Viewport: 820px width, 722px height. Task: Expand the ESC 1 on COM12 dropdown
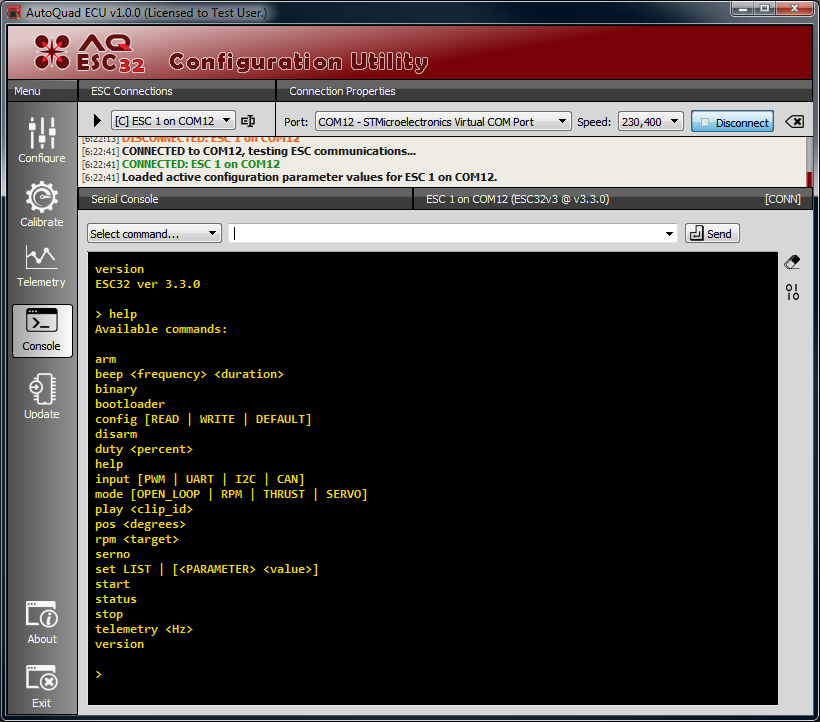pyautogui.click(x=173, y=121)
